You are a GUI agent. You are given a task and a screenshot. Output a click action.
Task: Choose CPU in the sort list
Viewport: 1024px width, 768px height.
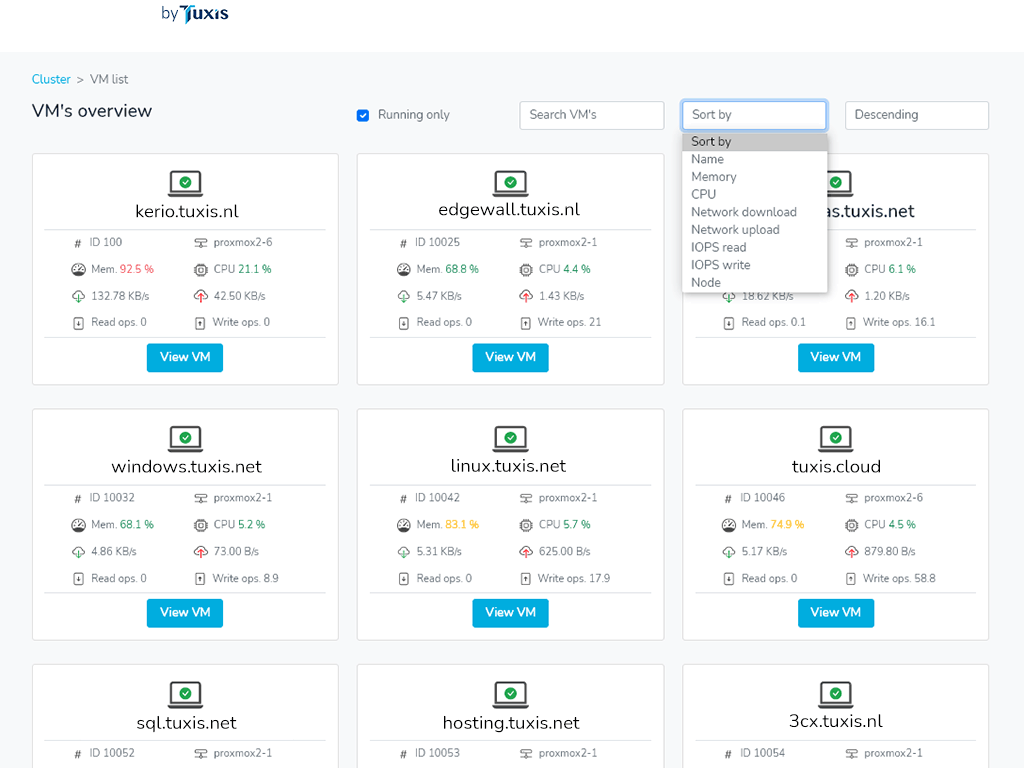point(754,195)
